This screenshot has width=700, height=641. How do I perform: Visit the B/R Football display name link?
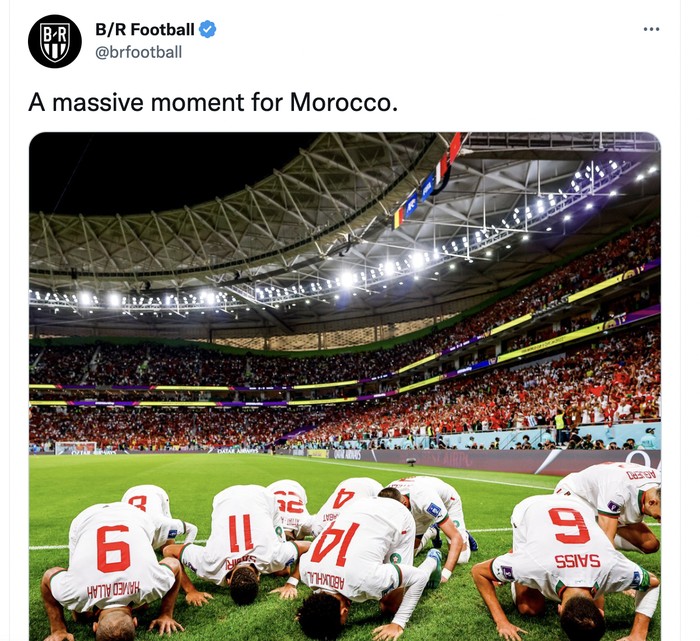145,29
